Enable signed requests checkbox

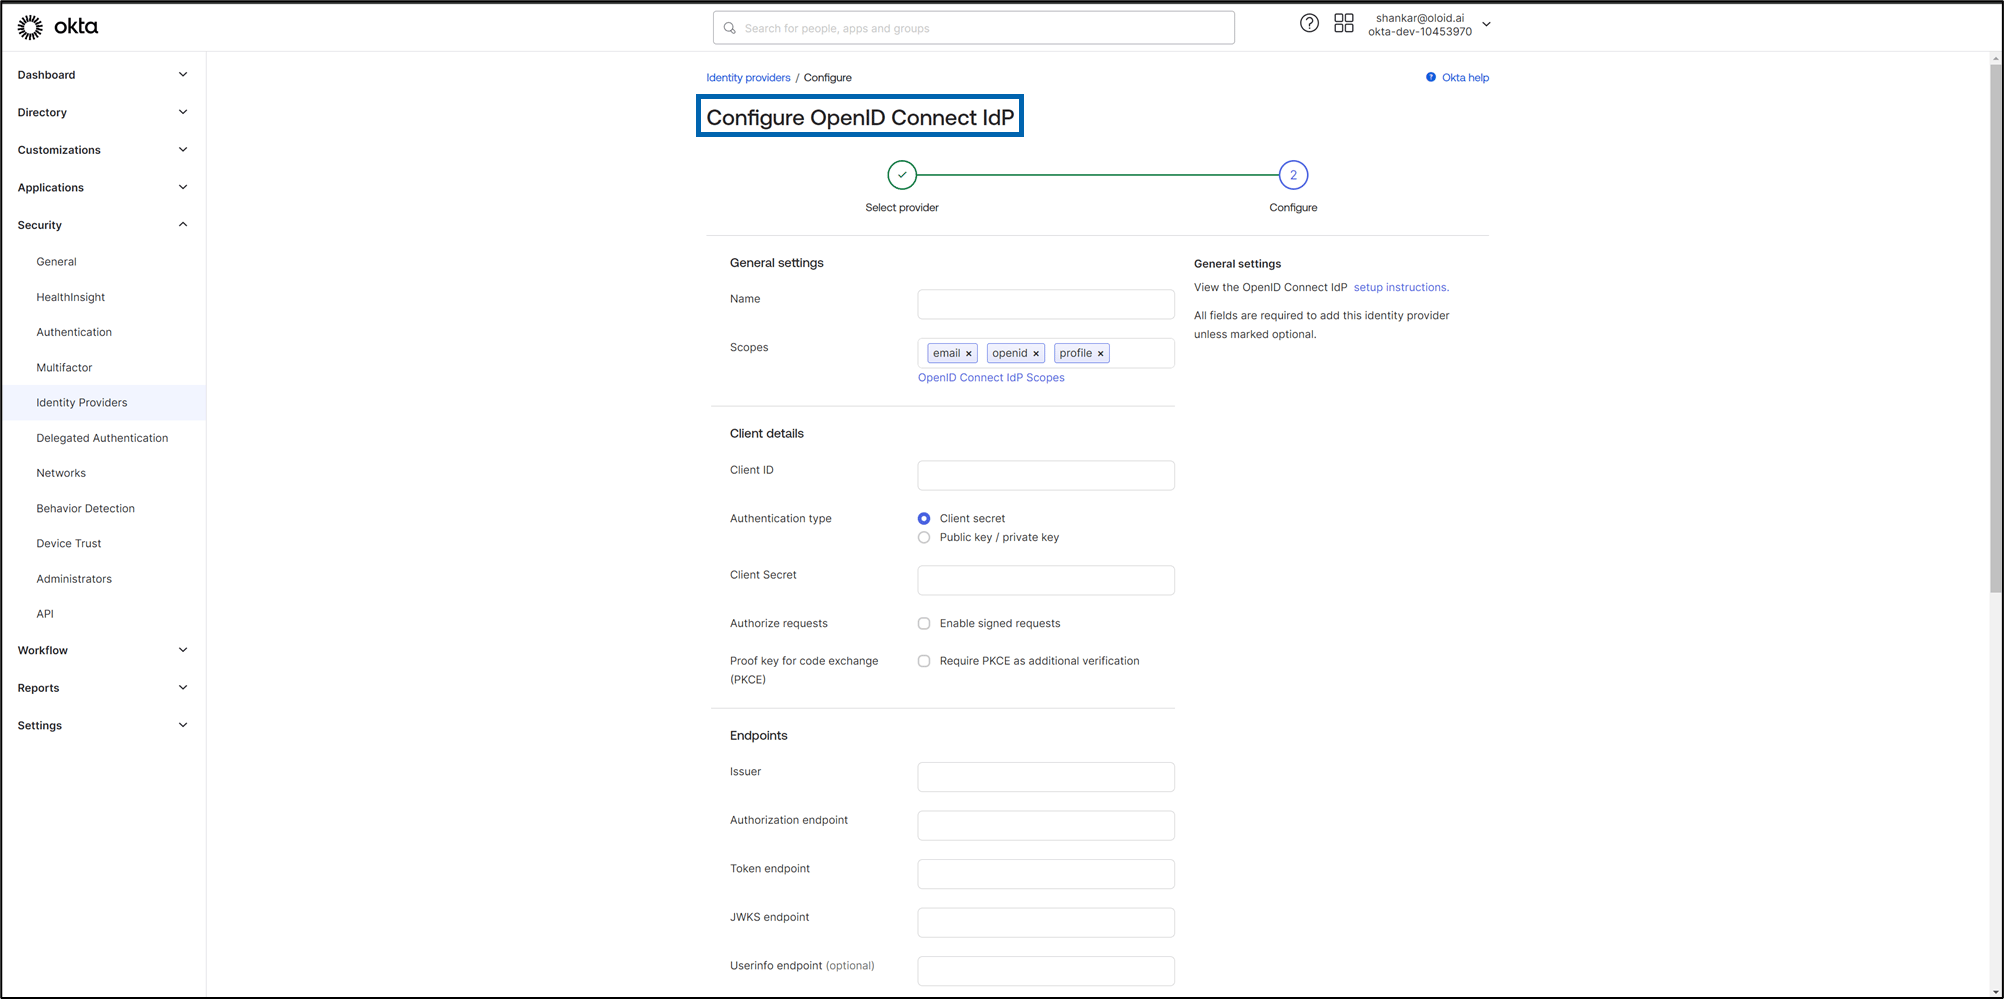coord(924,623)
